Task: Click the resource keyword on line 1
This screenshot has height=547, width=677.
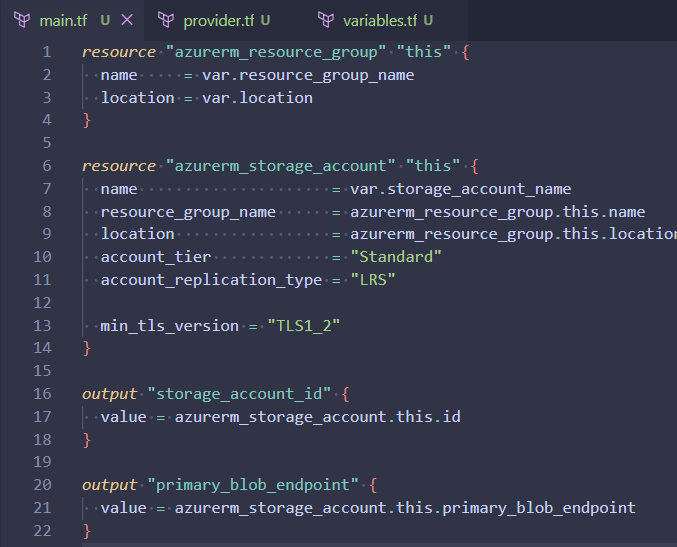Action: (x=119, y=52)
